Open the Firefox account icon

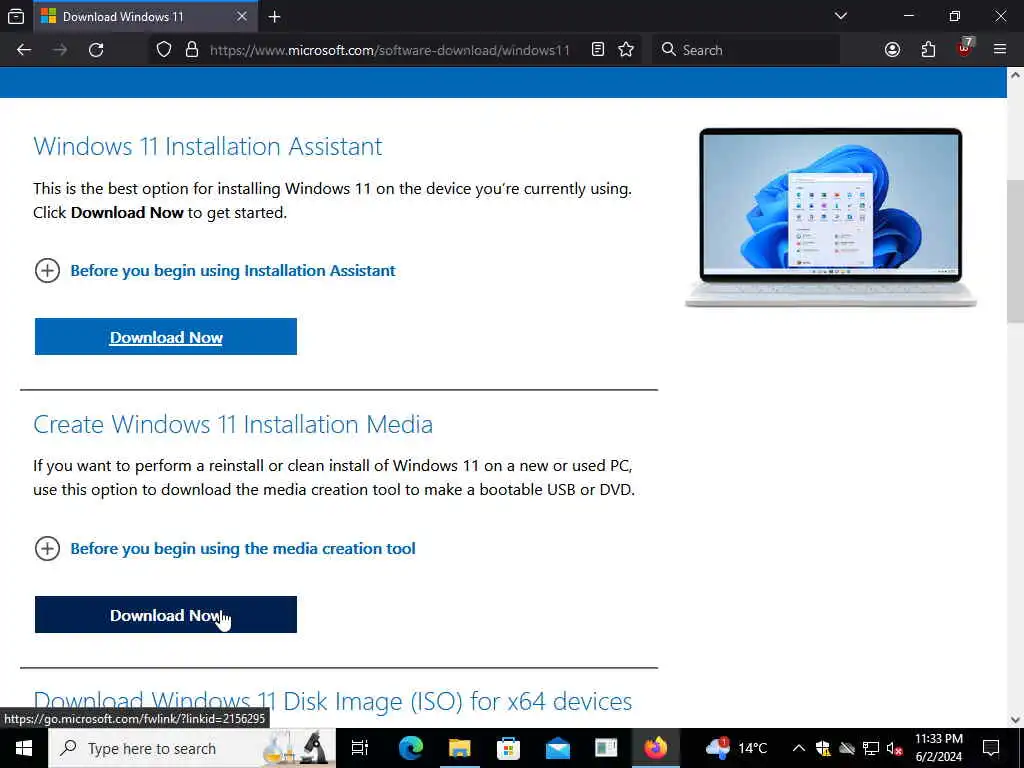coord(892,50)
